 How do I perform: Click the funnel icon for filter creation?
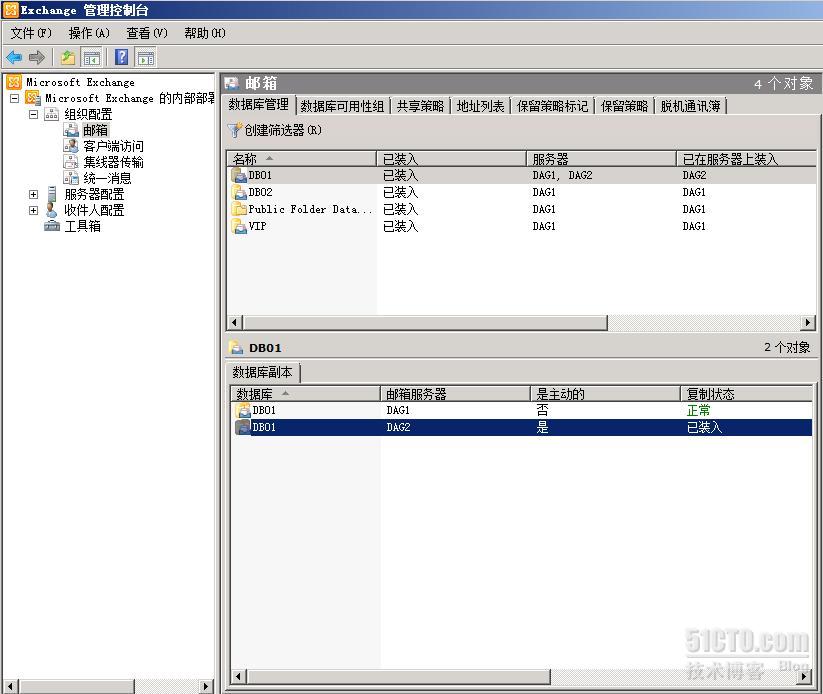pos(234,130)
